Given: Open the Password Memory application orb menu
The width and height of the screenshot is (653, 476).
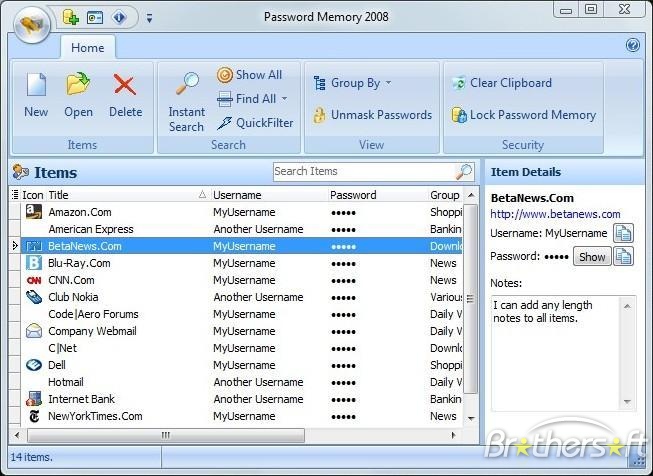Looking at the screenshot, I should (32, 25).
